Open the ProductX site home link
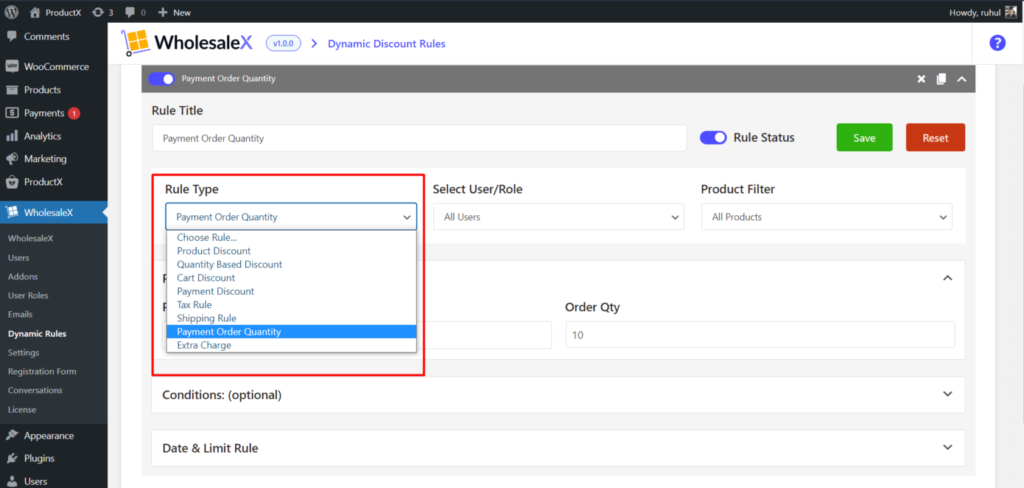Viewport: 1024px width, 488px height. [56, 12]
